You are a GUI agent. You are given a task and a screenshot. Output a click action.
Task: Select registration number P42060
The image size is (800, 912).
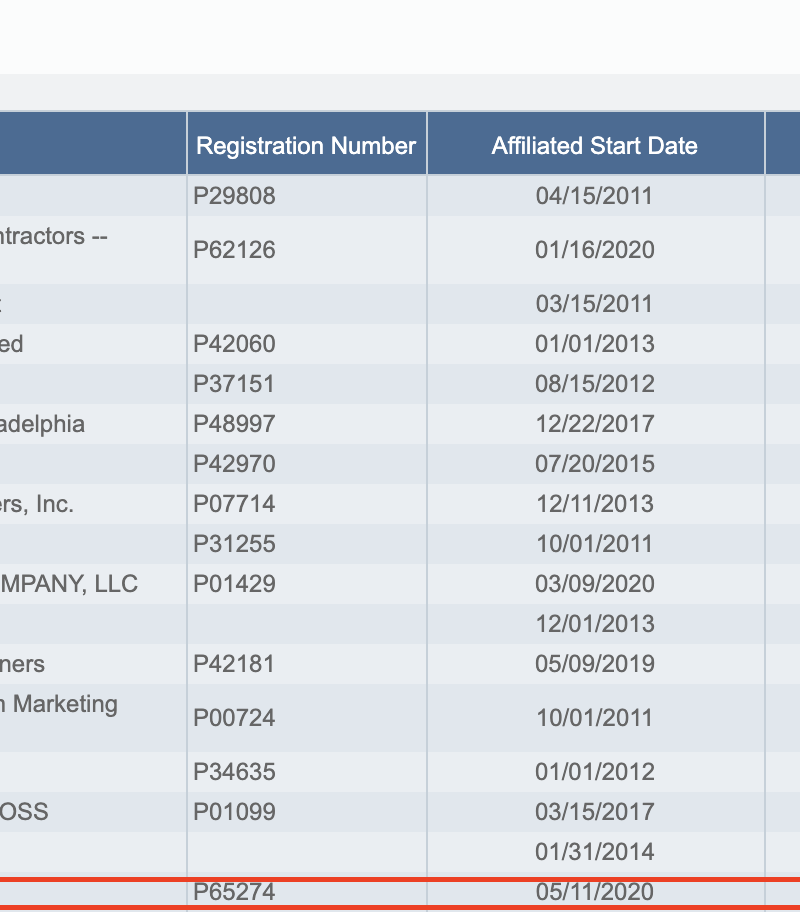tap(234, 344)
